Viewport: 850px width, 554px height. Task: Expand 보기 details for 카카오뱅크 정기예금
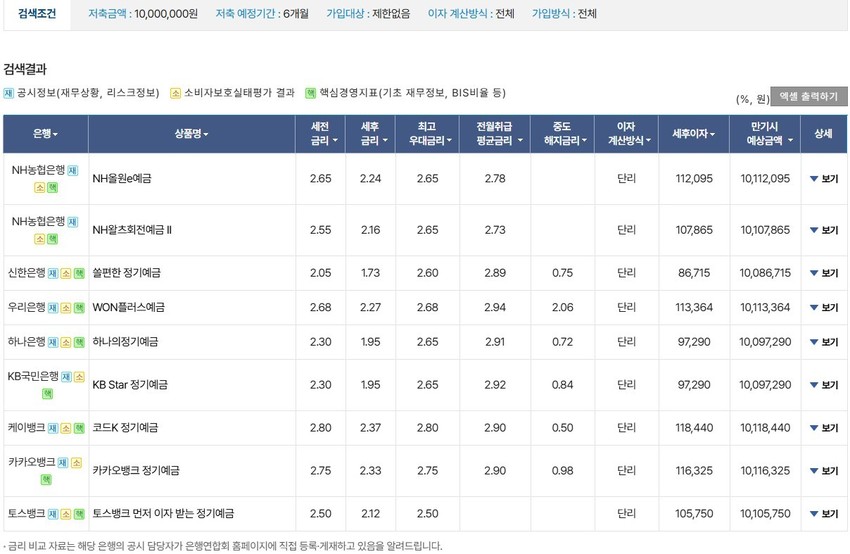tap(824, 471)
